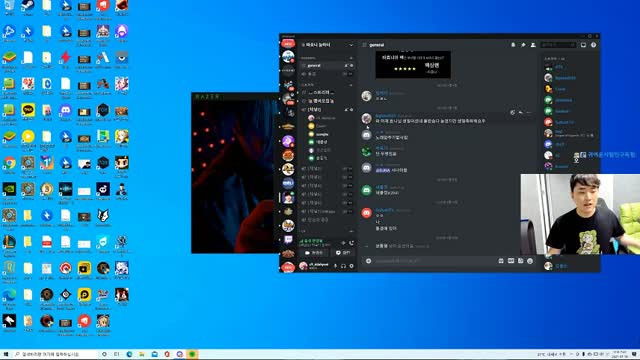Open Cortana circle in the taskbar
The image size is (640, 360).
click(x=104, y=354)
